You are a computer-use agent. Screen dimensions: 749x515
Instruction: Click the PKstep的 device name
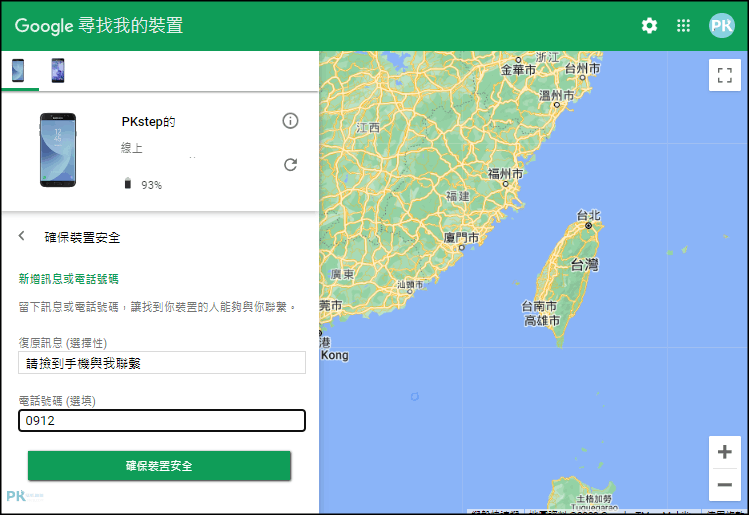(148, 122)
